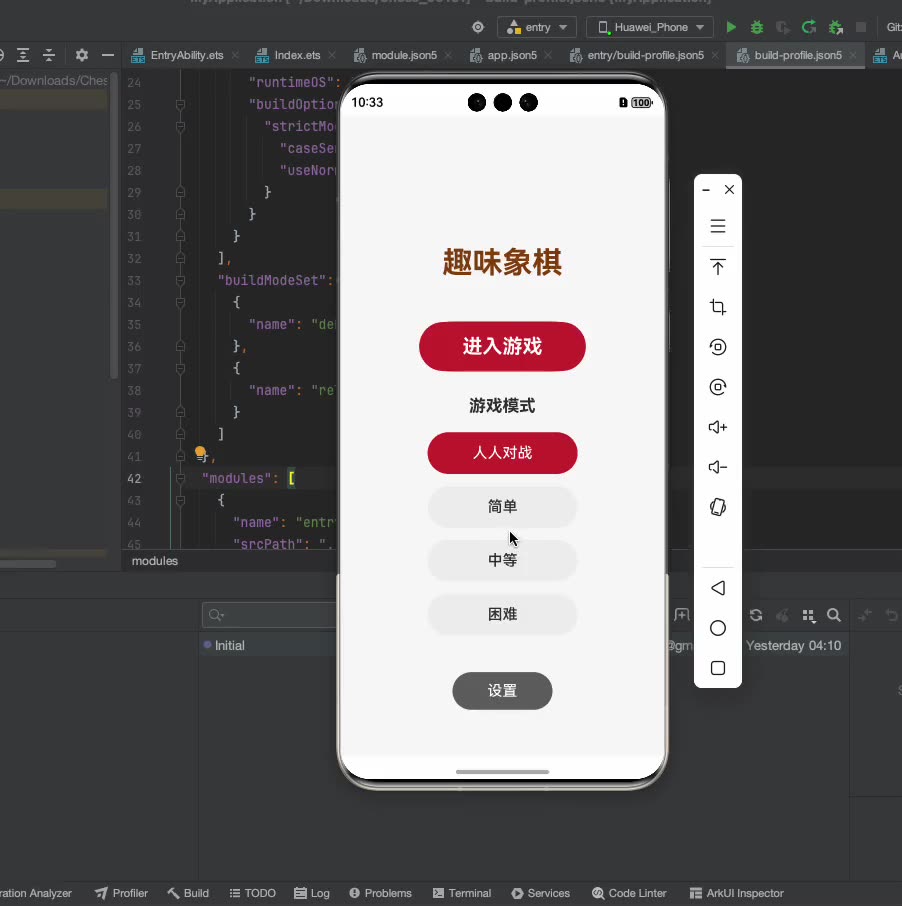Tap the 进入游戏 enter game button

[502, 346]
